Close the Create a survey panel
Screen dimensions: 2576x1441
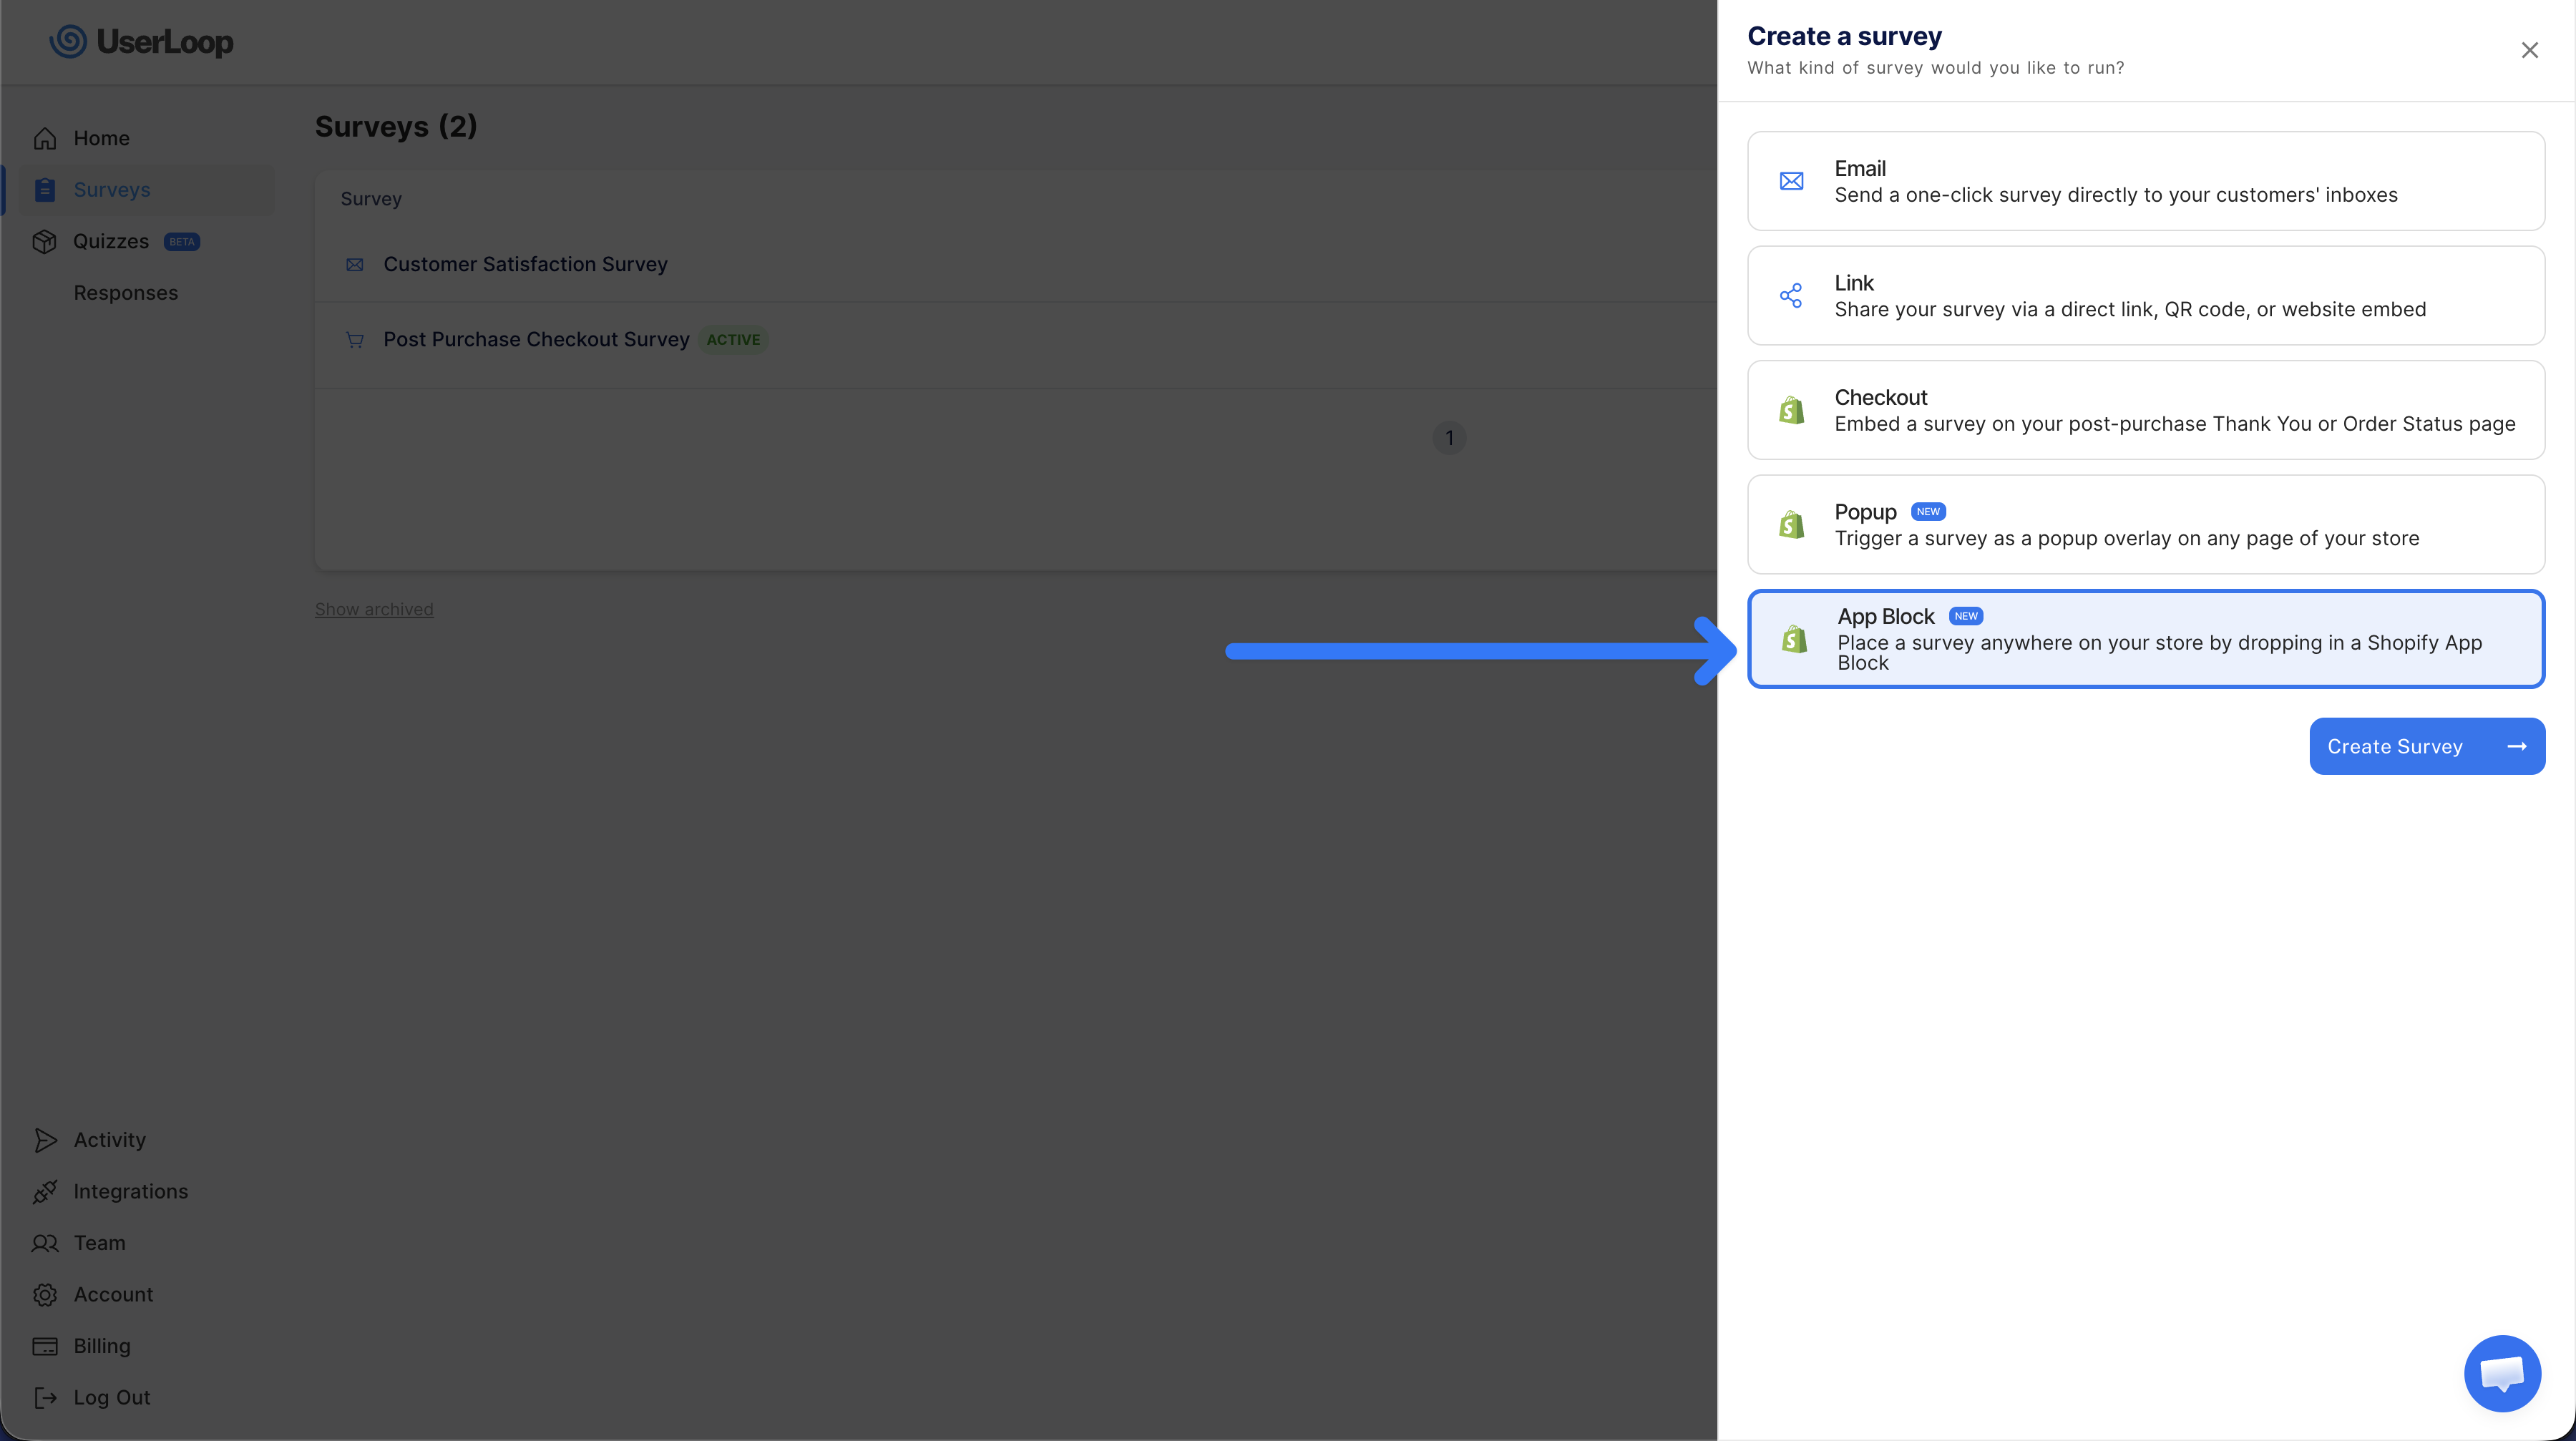2529,49
